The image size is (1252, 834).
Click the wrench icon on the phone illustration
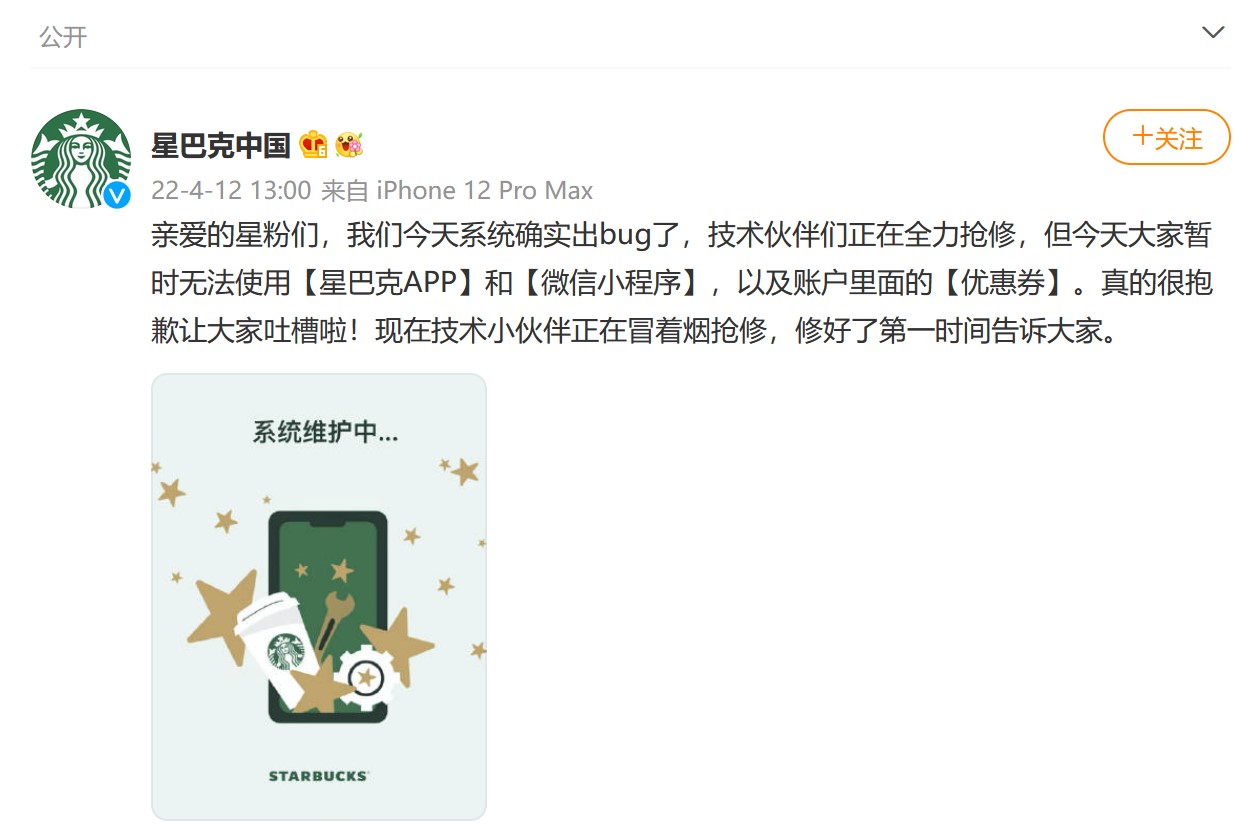click(x=330, y=620)
